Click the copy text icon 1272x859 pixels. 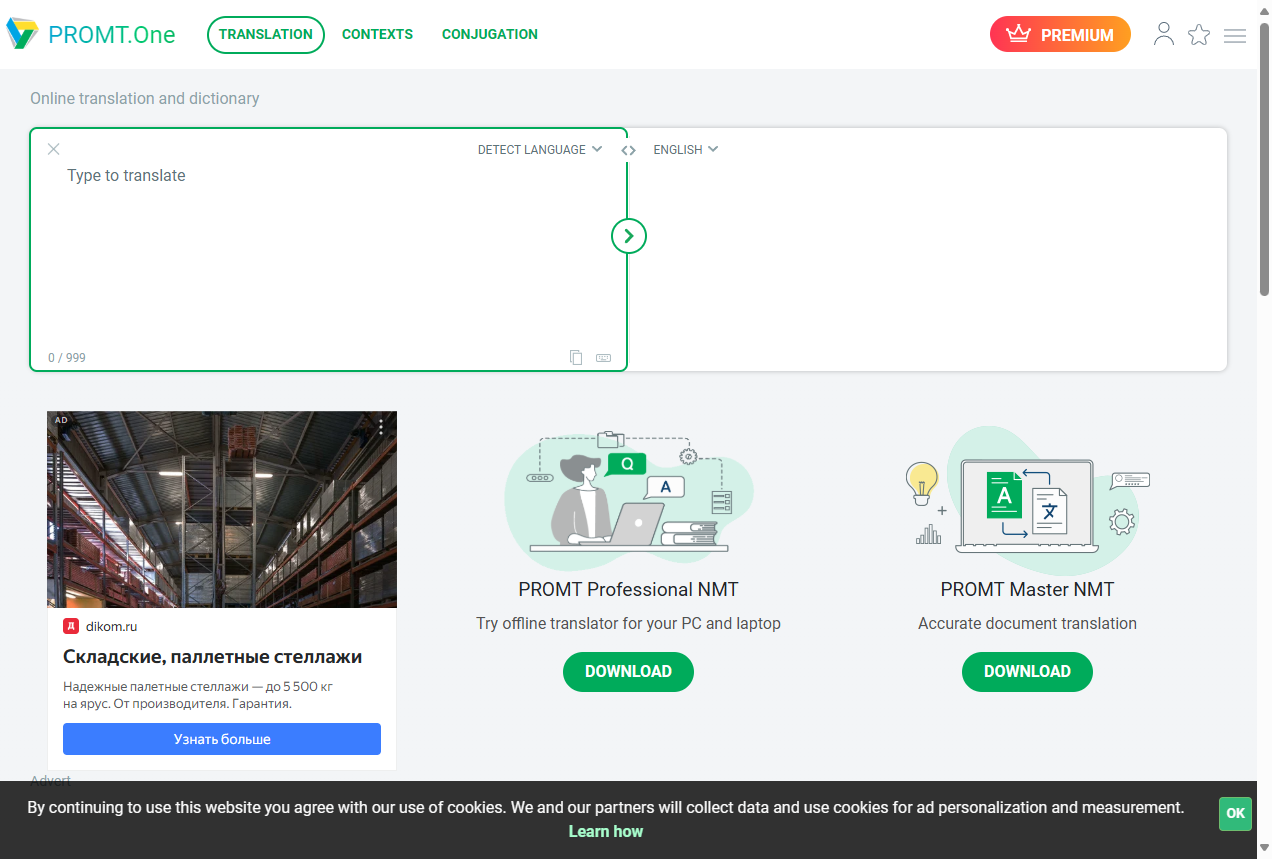[576, 357]
